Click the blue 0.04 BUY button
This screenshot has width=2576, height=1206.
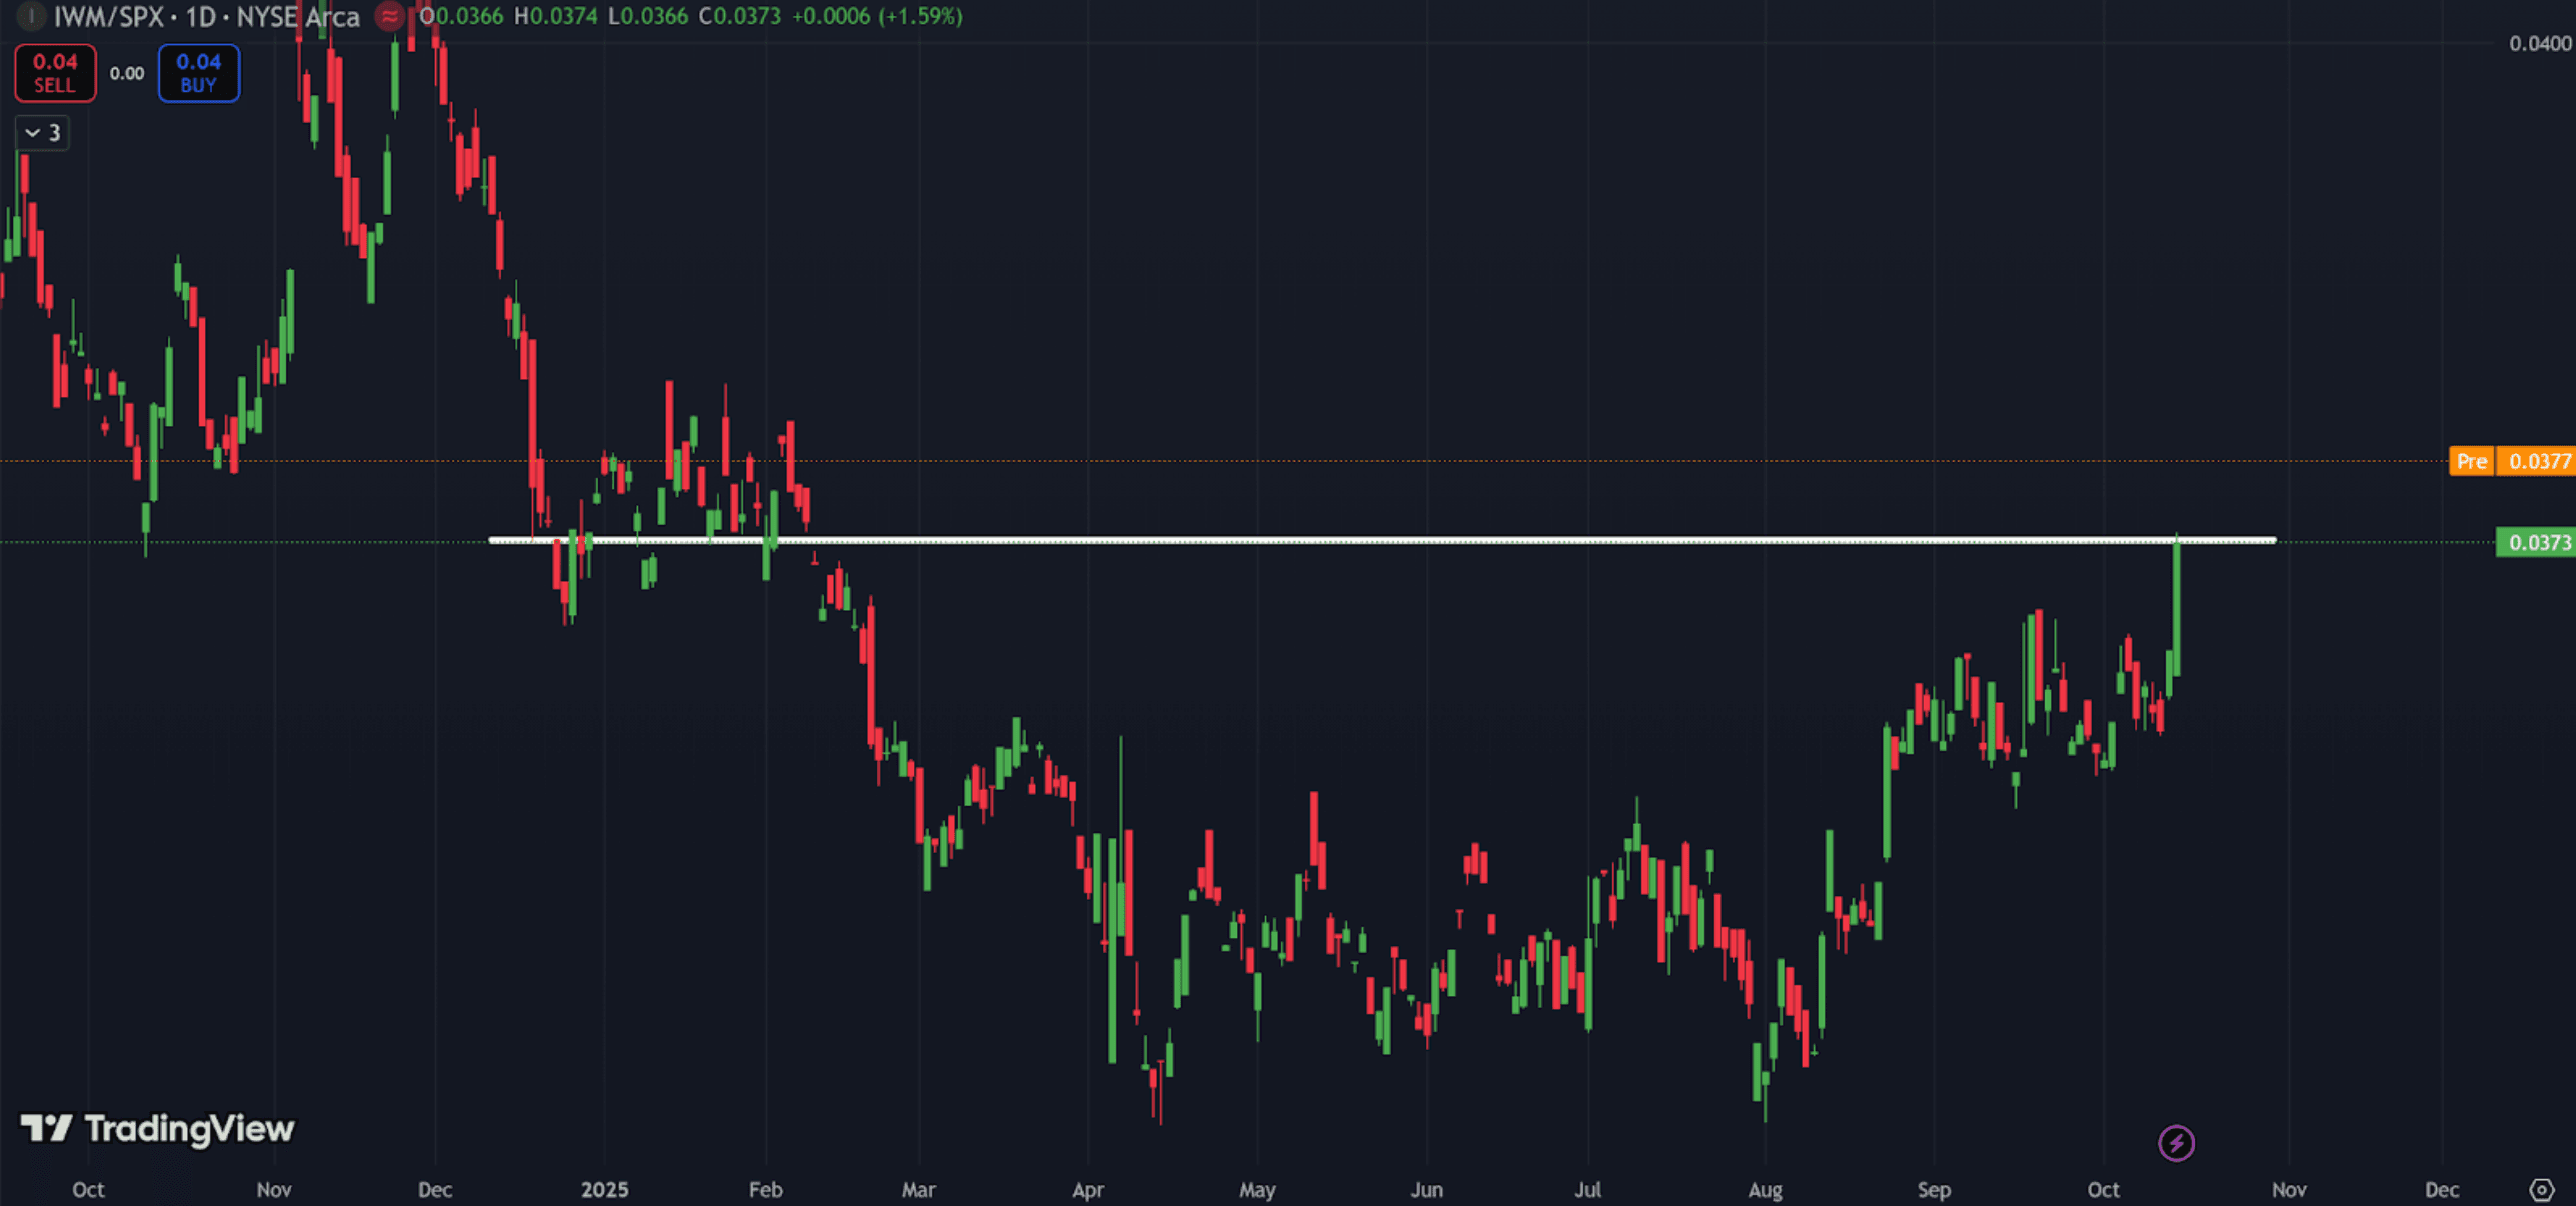pos(198,72)
